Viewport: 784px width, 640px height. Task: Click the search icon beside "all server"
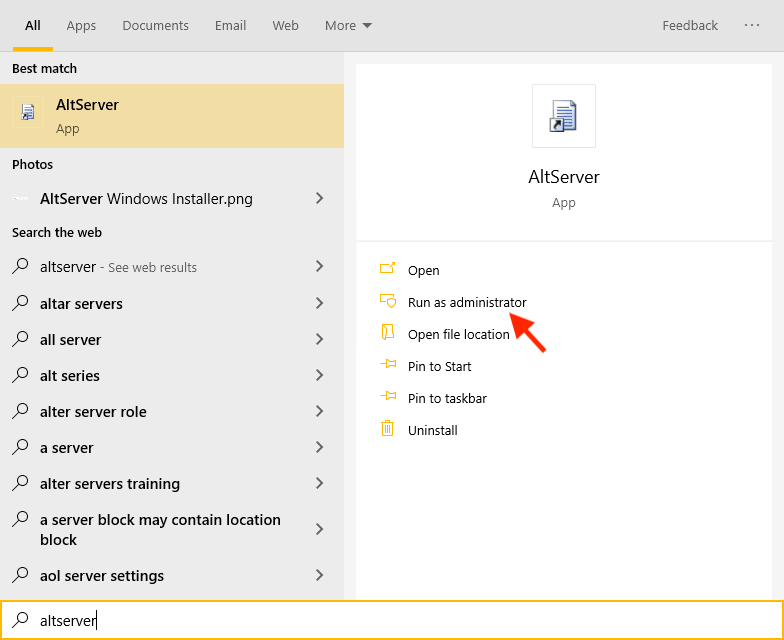point(20,338)
